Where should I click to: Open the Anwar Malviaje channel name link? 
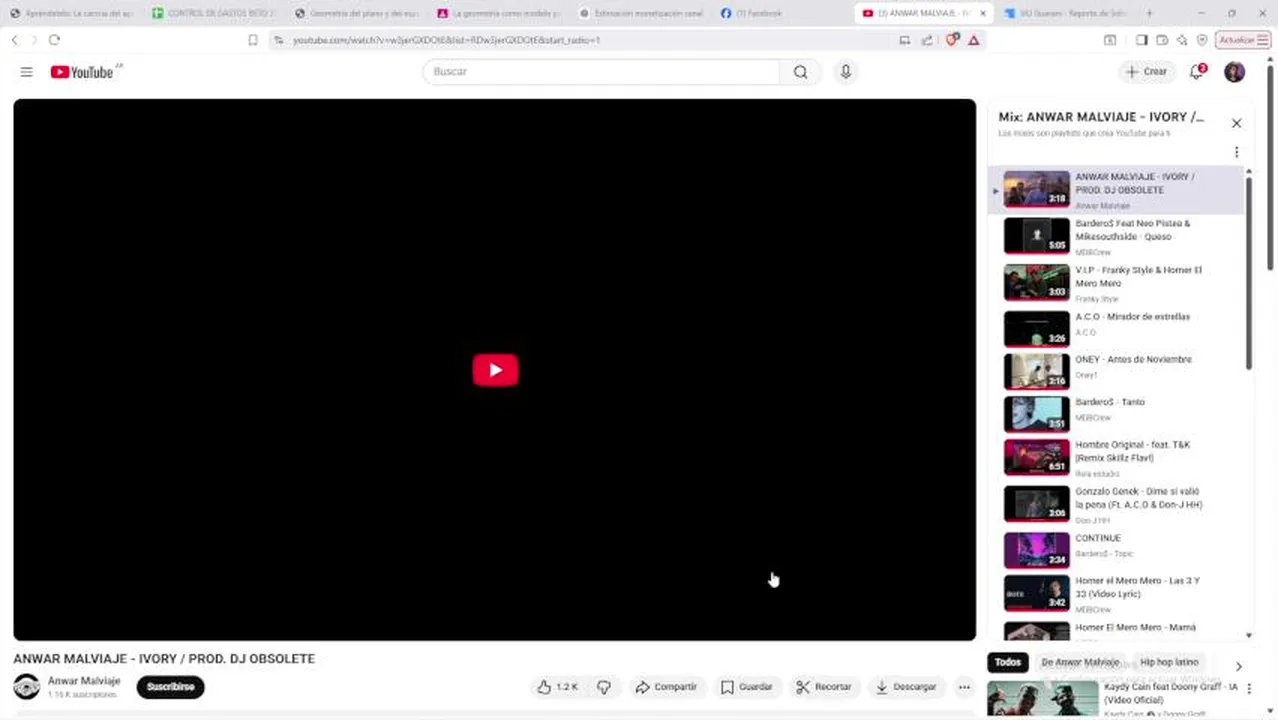[84, 681]
